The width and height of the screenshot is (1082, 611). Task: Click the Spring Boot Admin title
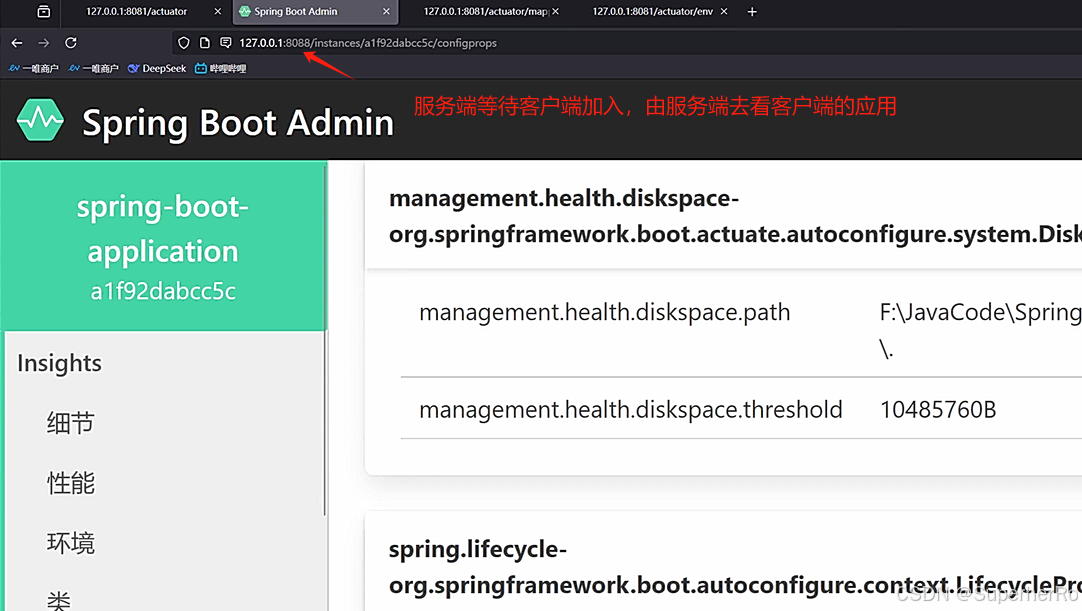tap(237, 122)
